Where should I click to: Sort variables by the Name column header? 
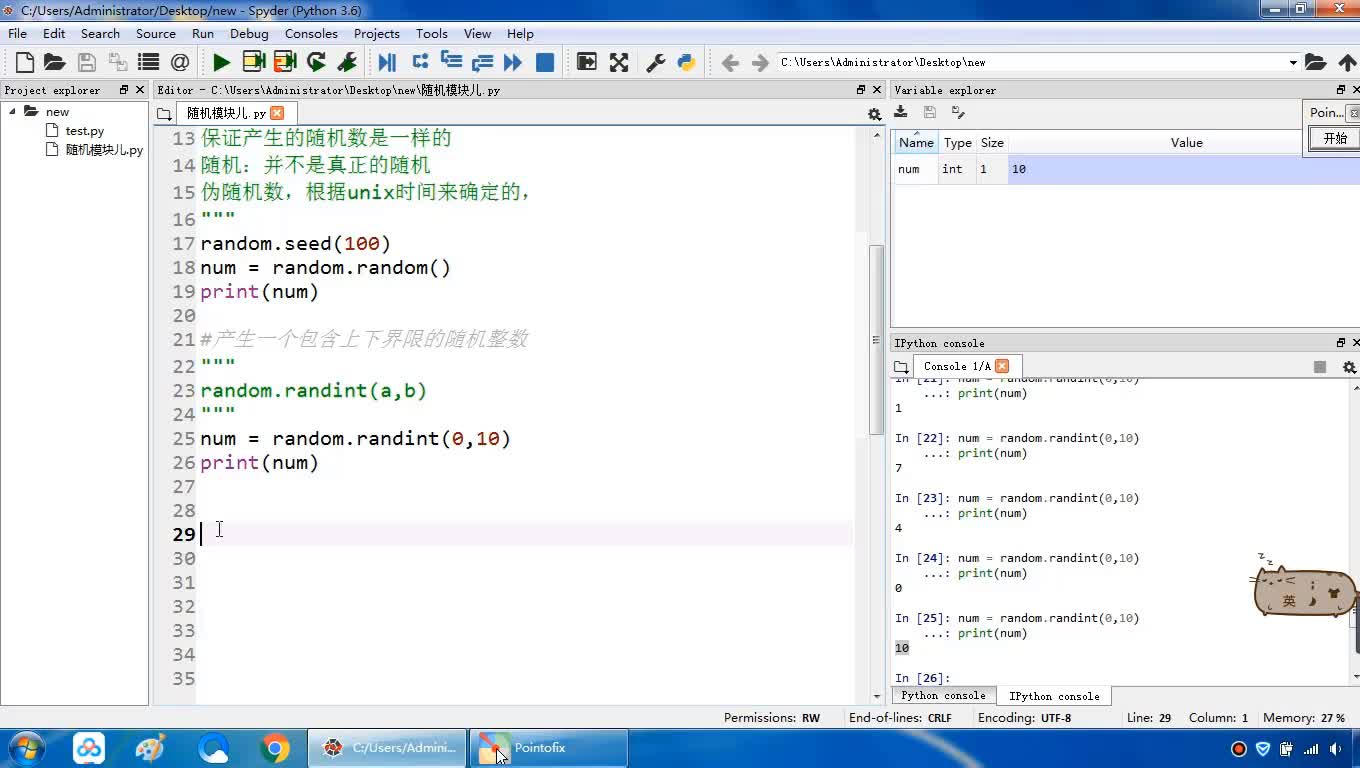915,143
